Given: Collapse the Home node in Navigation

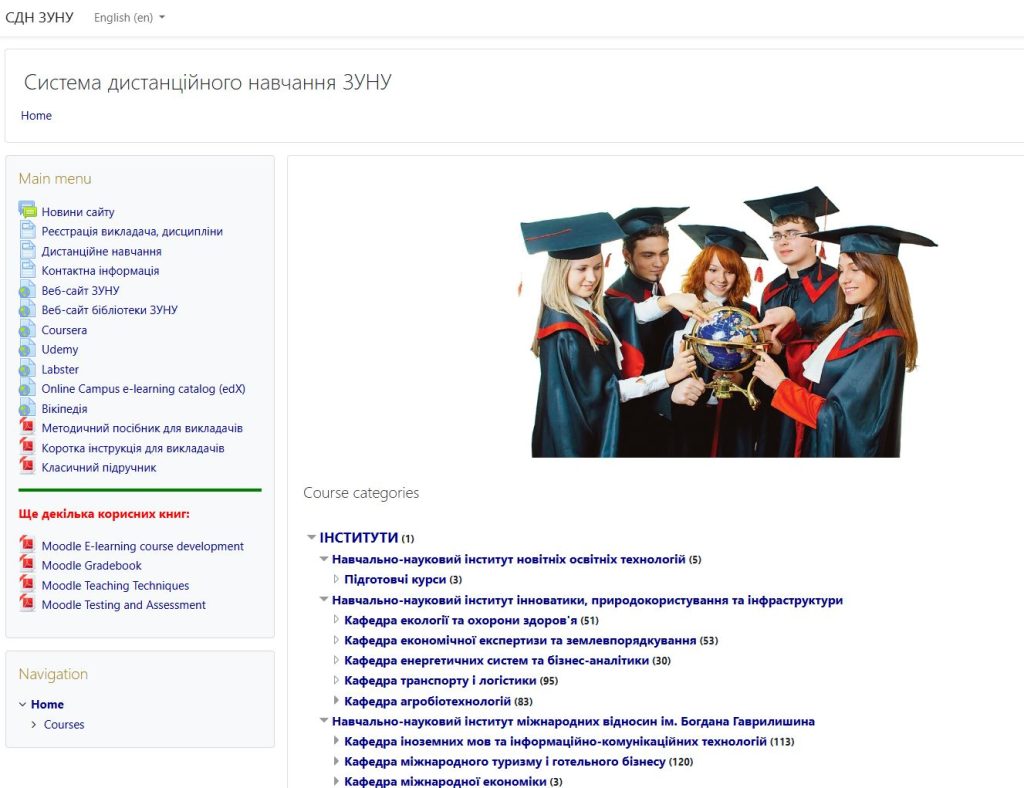Looking at the screenshot, I should (23, 705).
